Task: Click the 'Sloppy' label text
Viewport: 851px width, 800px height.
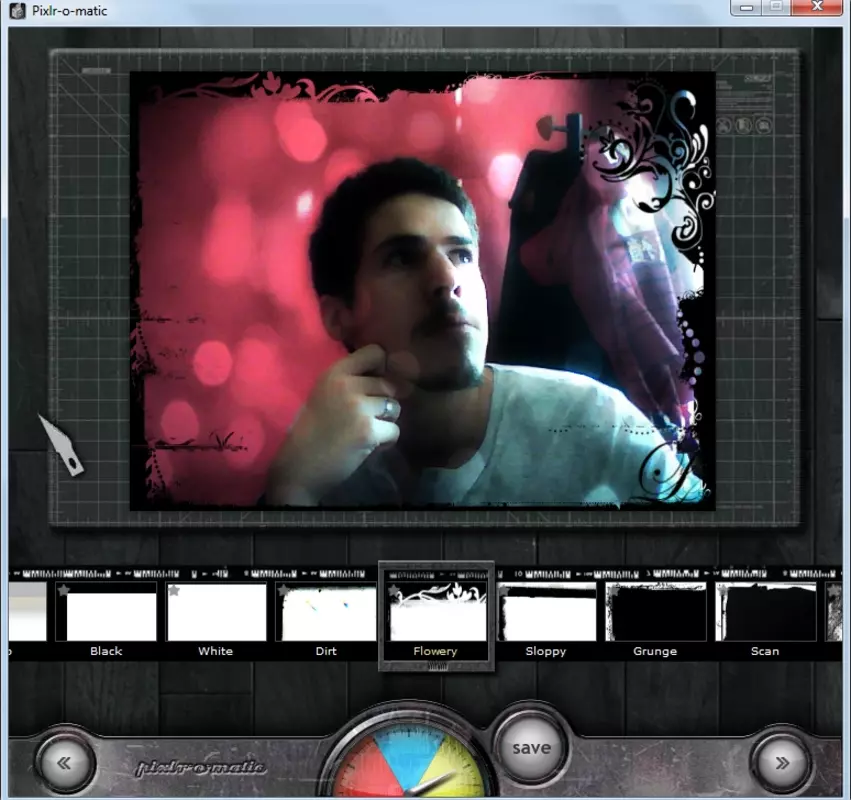Action: click(545, 651)
